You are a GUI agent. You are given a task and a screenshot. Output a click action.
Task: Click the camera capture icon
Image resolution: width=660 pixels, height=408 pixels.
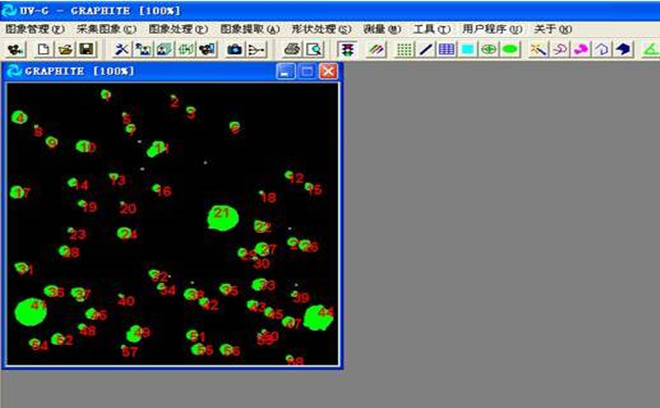click(x=235, y=49)
